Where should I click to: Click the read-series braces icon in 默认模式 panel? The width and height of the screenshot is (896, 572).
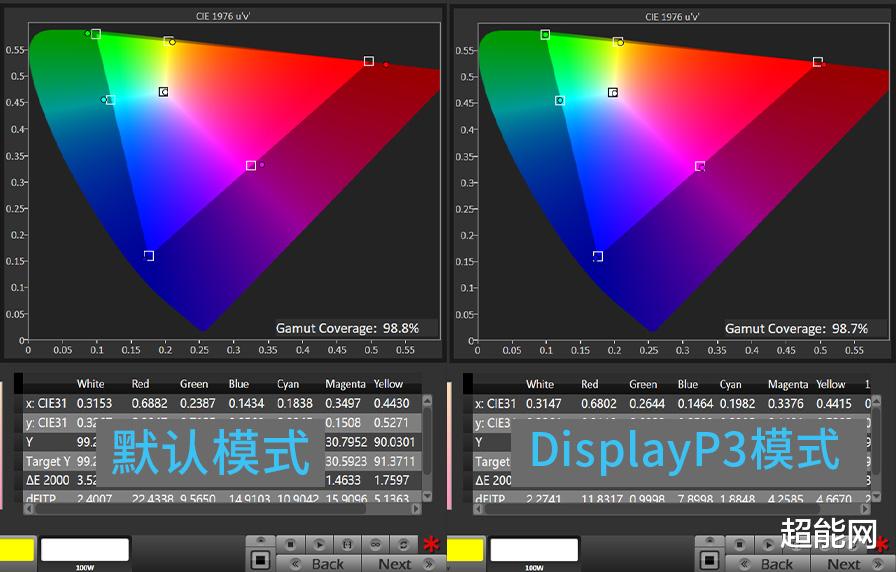(347, 545)
